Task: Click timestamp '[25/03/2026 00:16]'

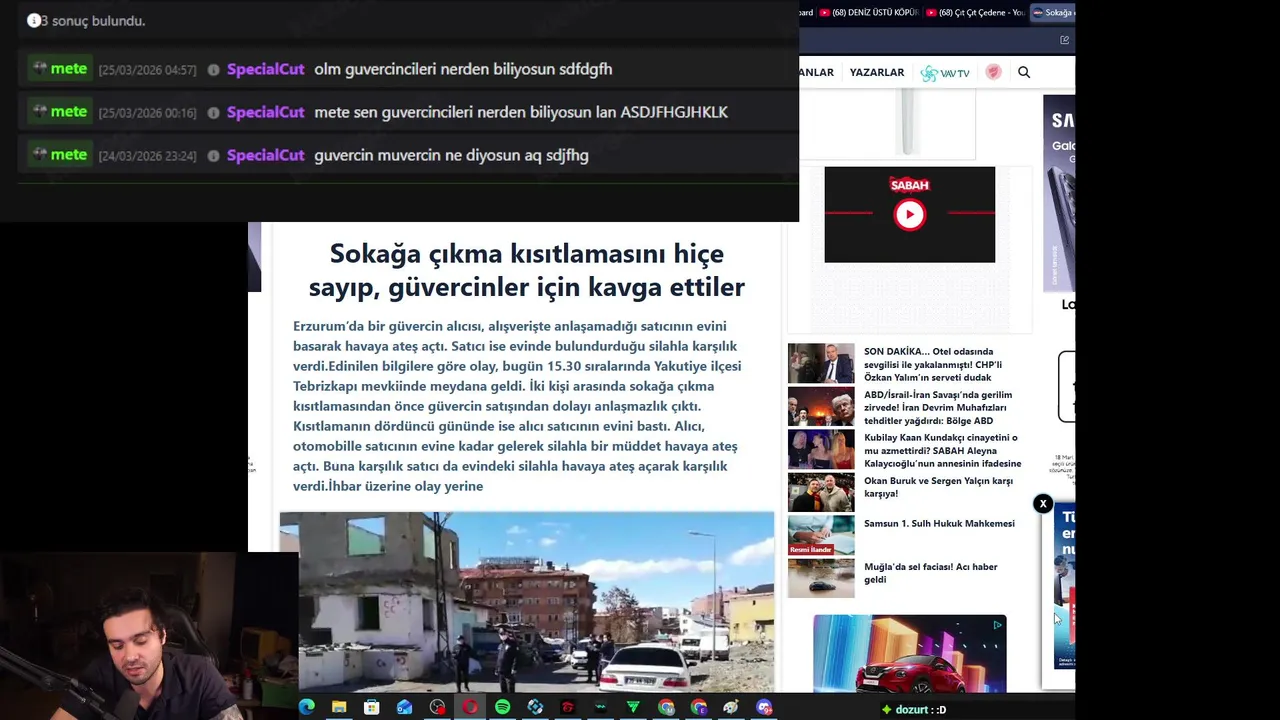Action: click(147, 113)
